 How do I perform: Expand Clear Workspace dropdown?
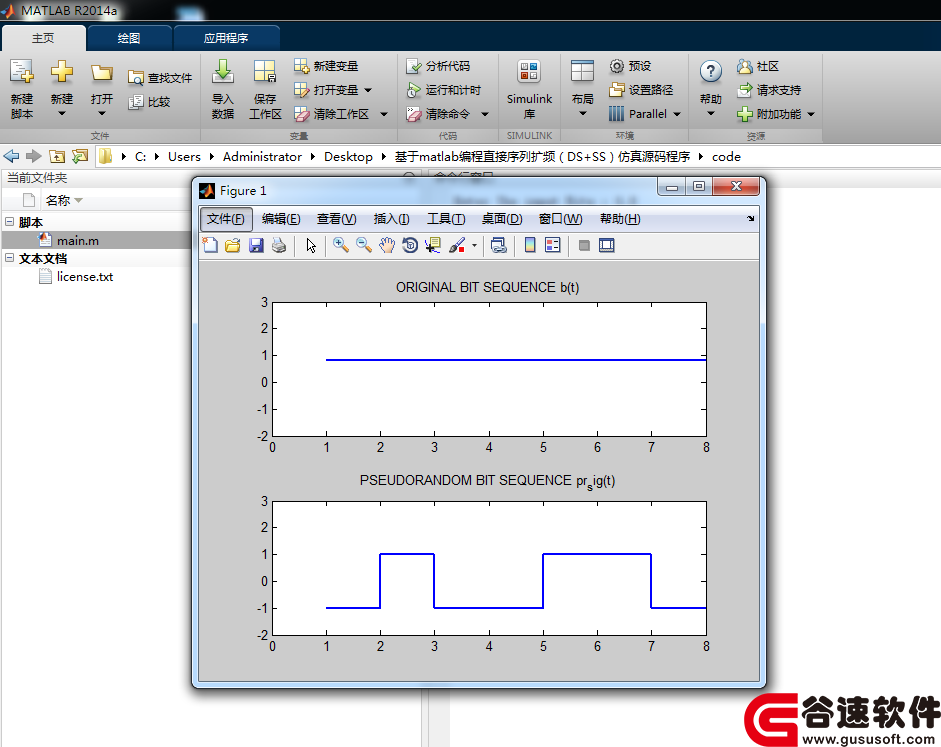[x=383, y=114]
